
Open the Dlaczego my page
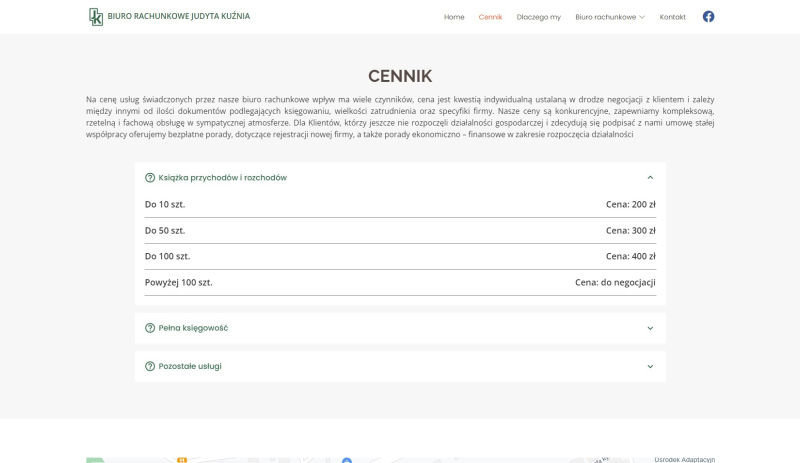coord(538,17)
